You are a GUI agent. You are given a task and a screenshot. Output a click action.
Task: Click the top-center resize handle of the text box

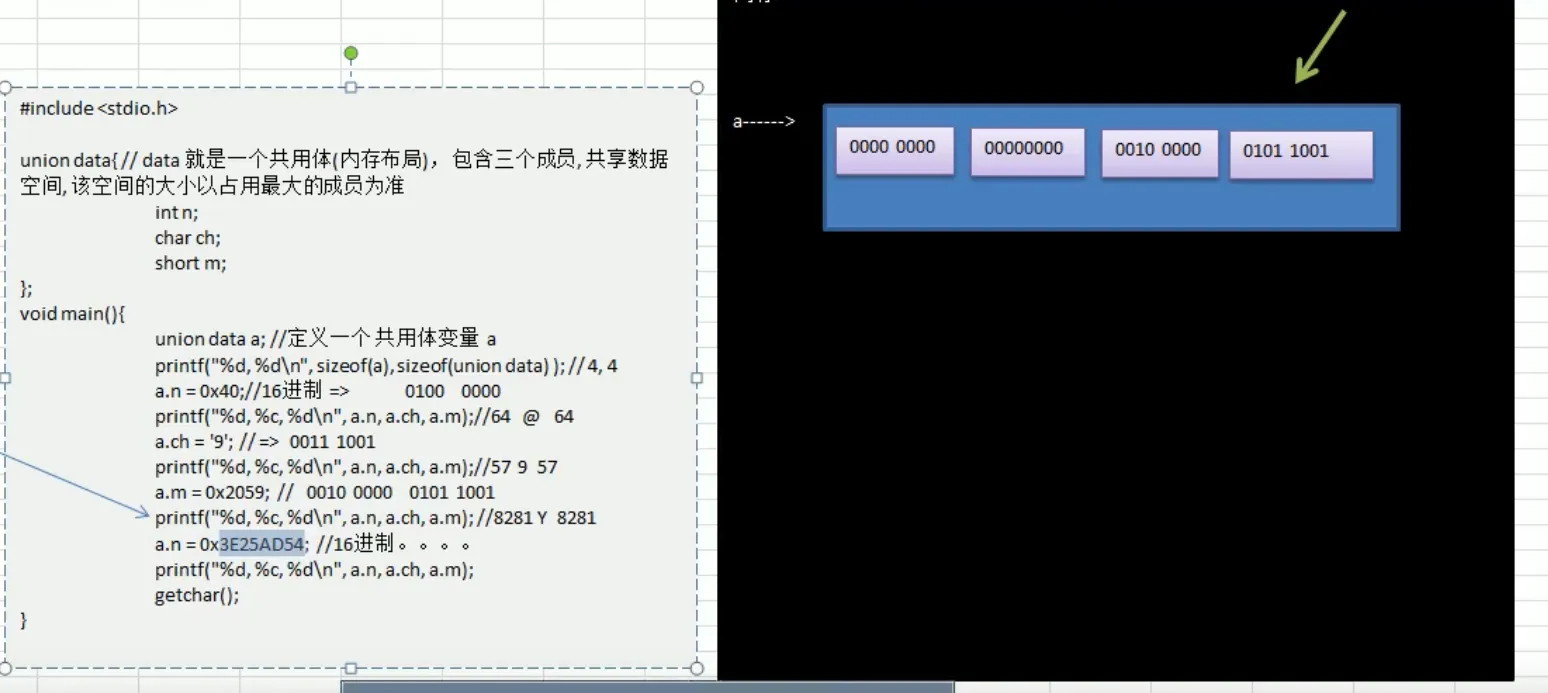point(350,87)
